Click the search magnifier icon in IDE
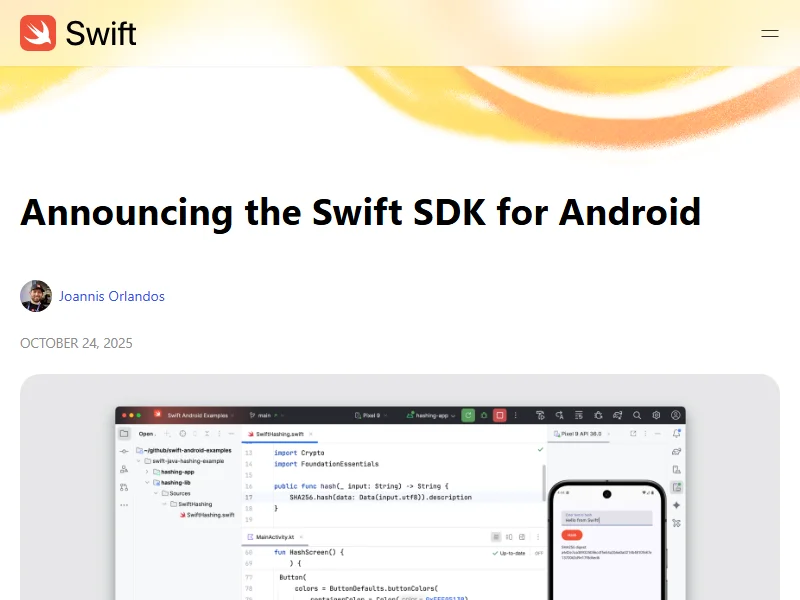Screen dimensions: 800x600 click(x=637, y=415)
